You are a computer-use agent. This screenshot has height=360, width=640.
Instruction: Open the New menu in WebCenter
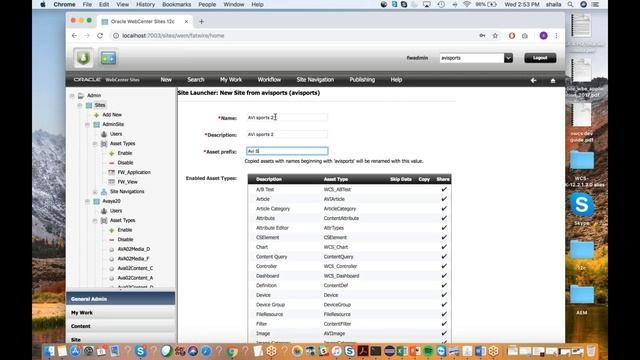point(166,80)
